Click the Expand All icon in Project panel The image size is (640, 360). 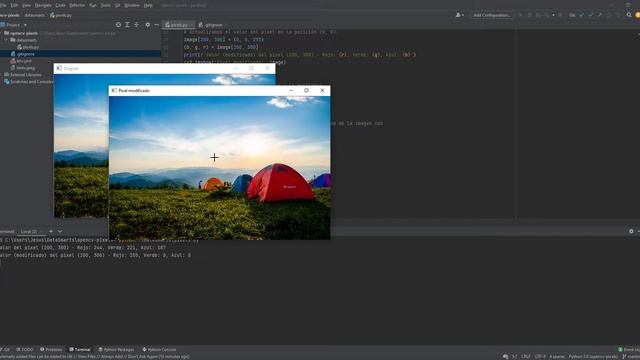click(x=127, y=25)
